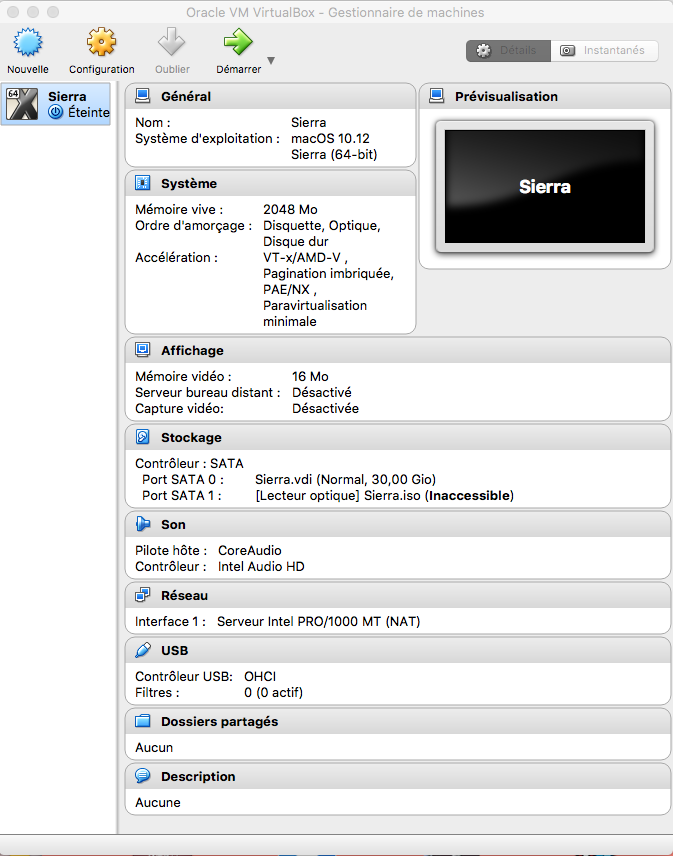Click the Système chip icon
Screen dimensions: 673x856
click(x=142, y=183)
